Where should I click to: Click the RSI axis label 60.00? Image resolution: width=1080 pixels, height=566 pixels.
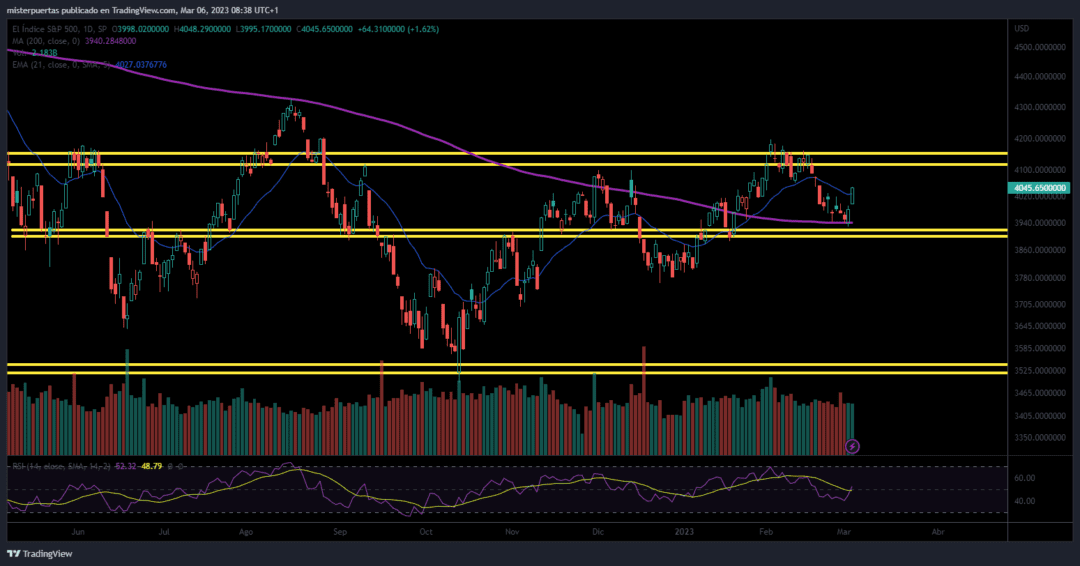coord(1025,478)
